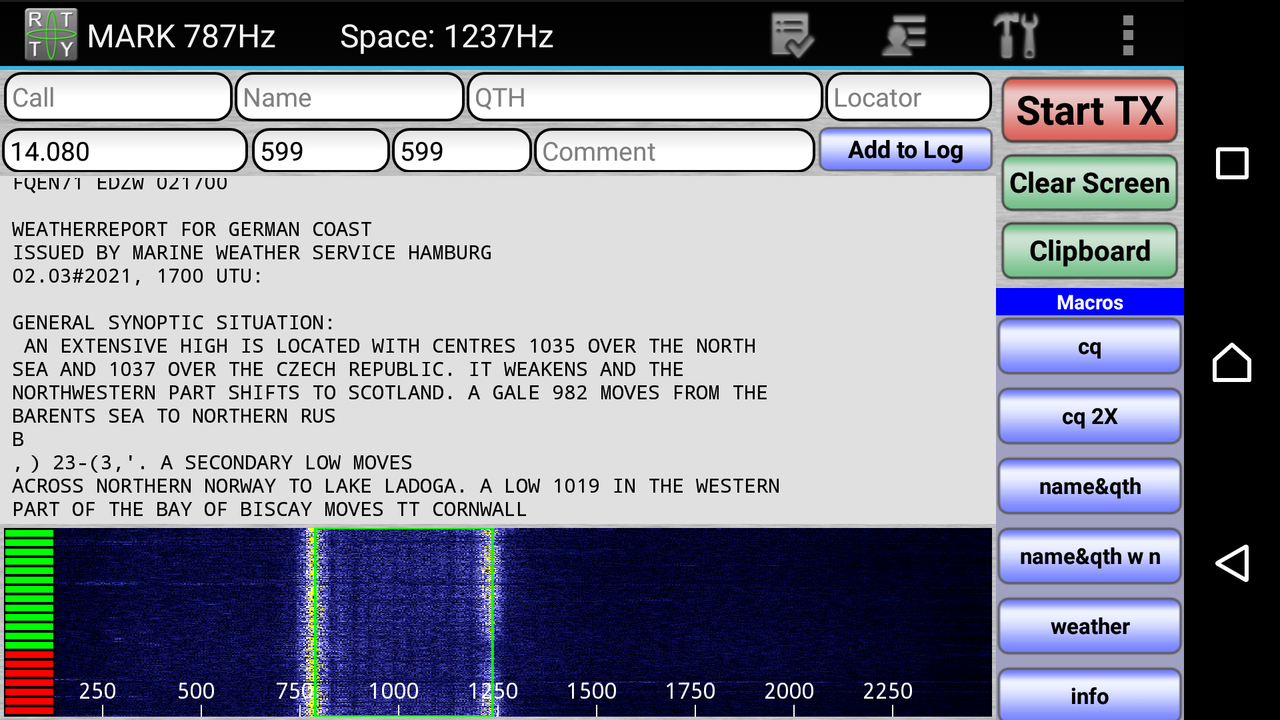Tap the waterfall at 250 Hz
Image resolution: width=1280 pixels, height=720 pixels.
click(x=97, y=691)
